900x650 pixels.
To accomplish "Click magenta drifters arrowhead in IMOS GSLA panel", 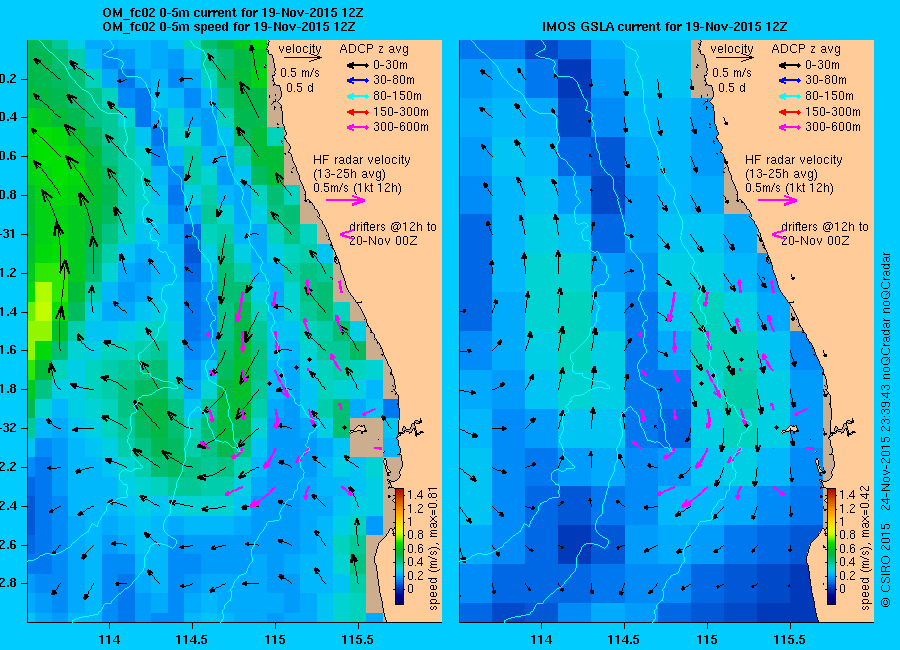I will pyautogui.click(x=778, y=234).
